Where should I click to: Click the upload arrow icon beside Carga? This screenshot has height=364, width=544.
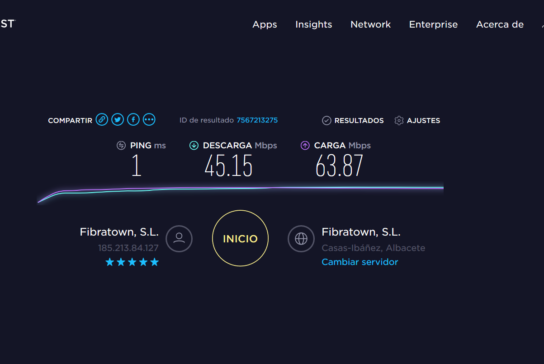click(x=305, y=145)
